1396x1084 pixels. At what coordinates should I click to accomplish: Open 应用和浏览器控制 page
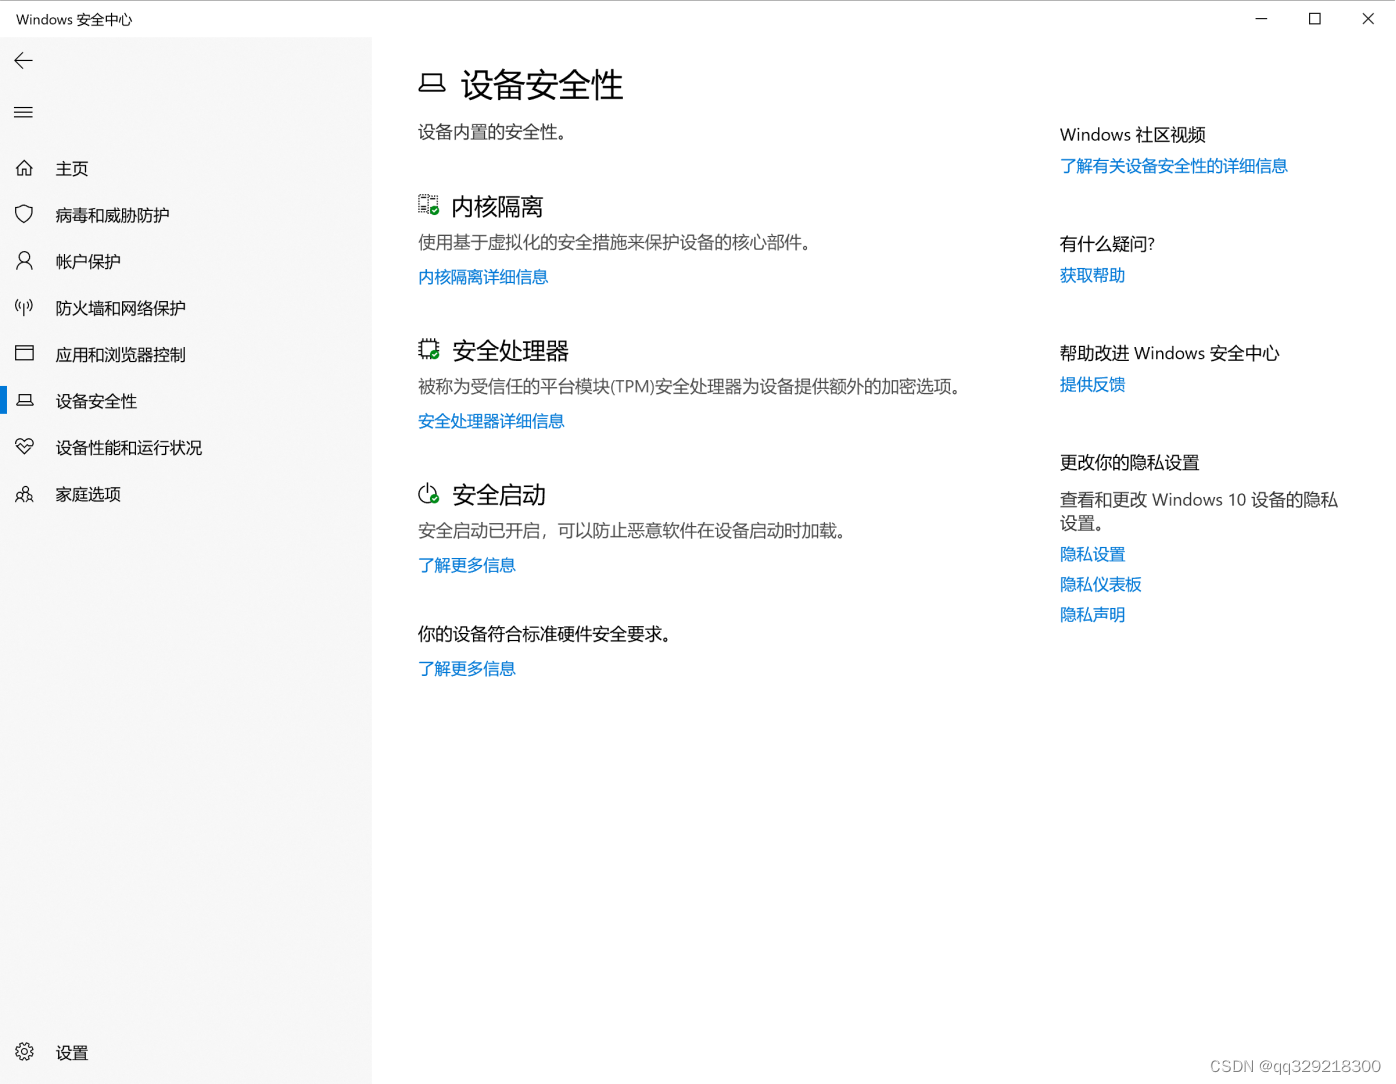[186, 354]
